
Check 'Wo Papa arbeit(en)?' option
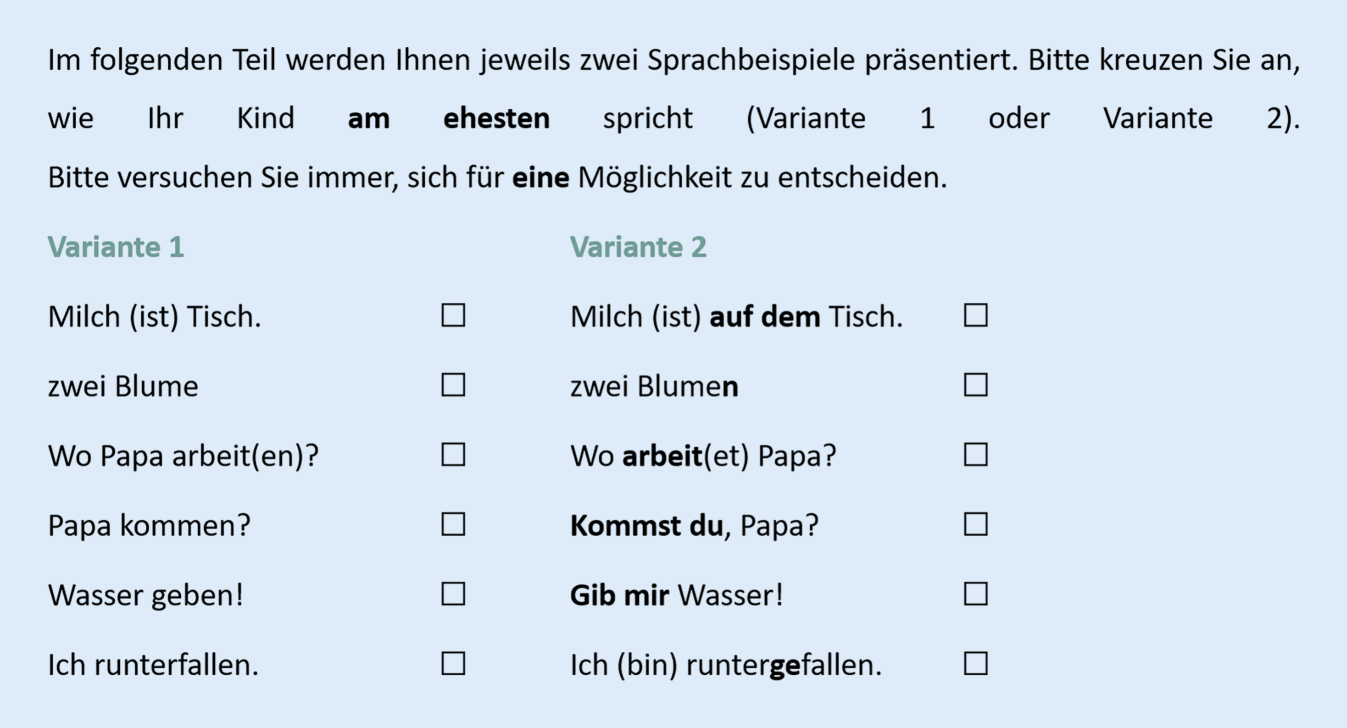453,455
